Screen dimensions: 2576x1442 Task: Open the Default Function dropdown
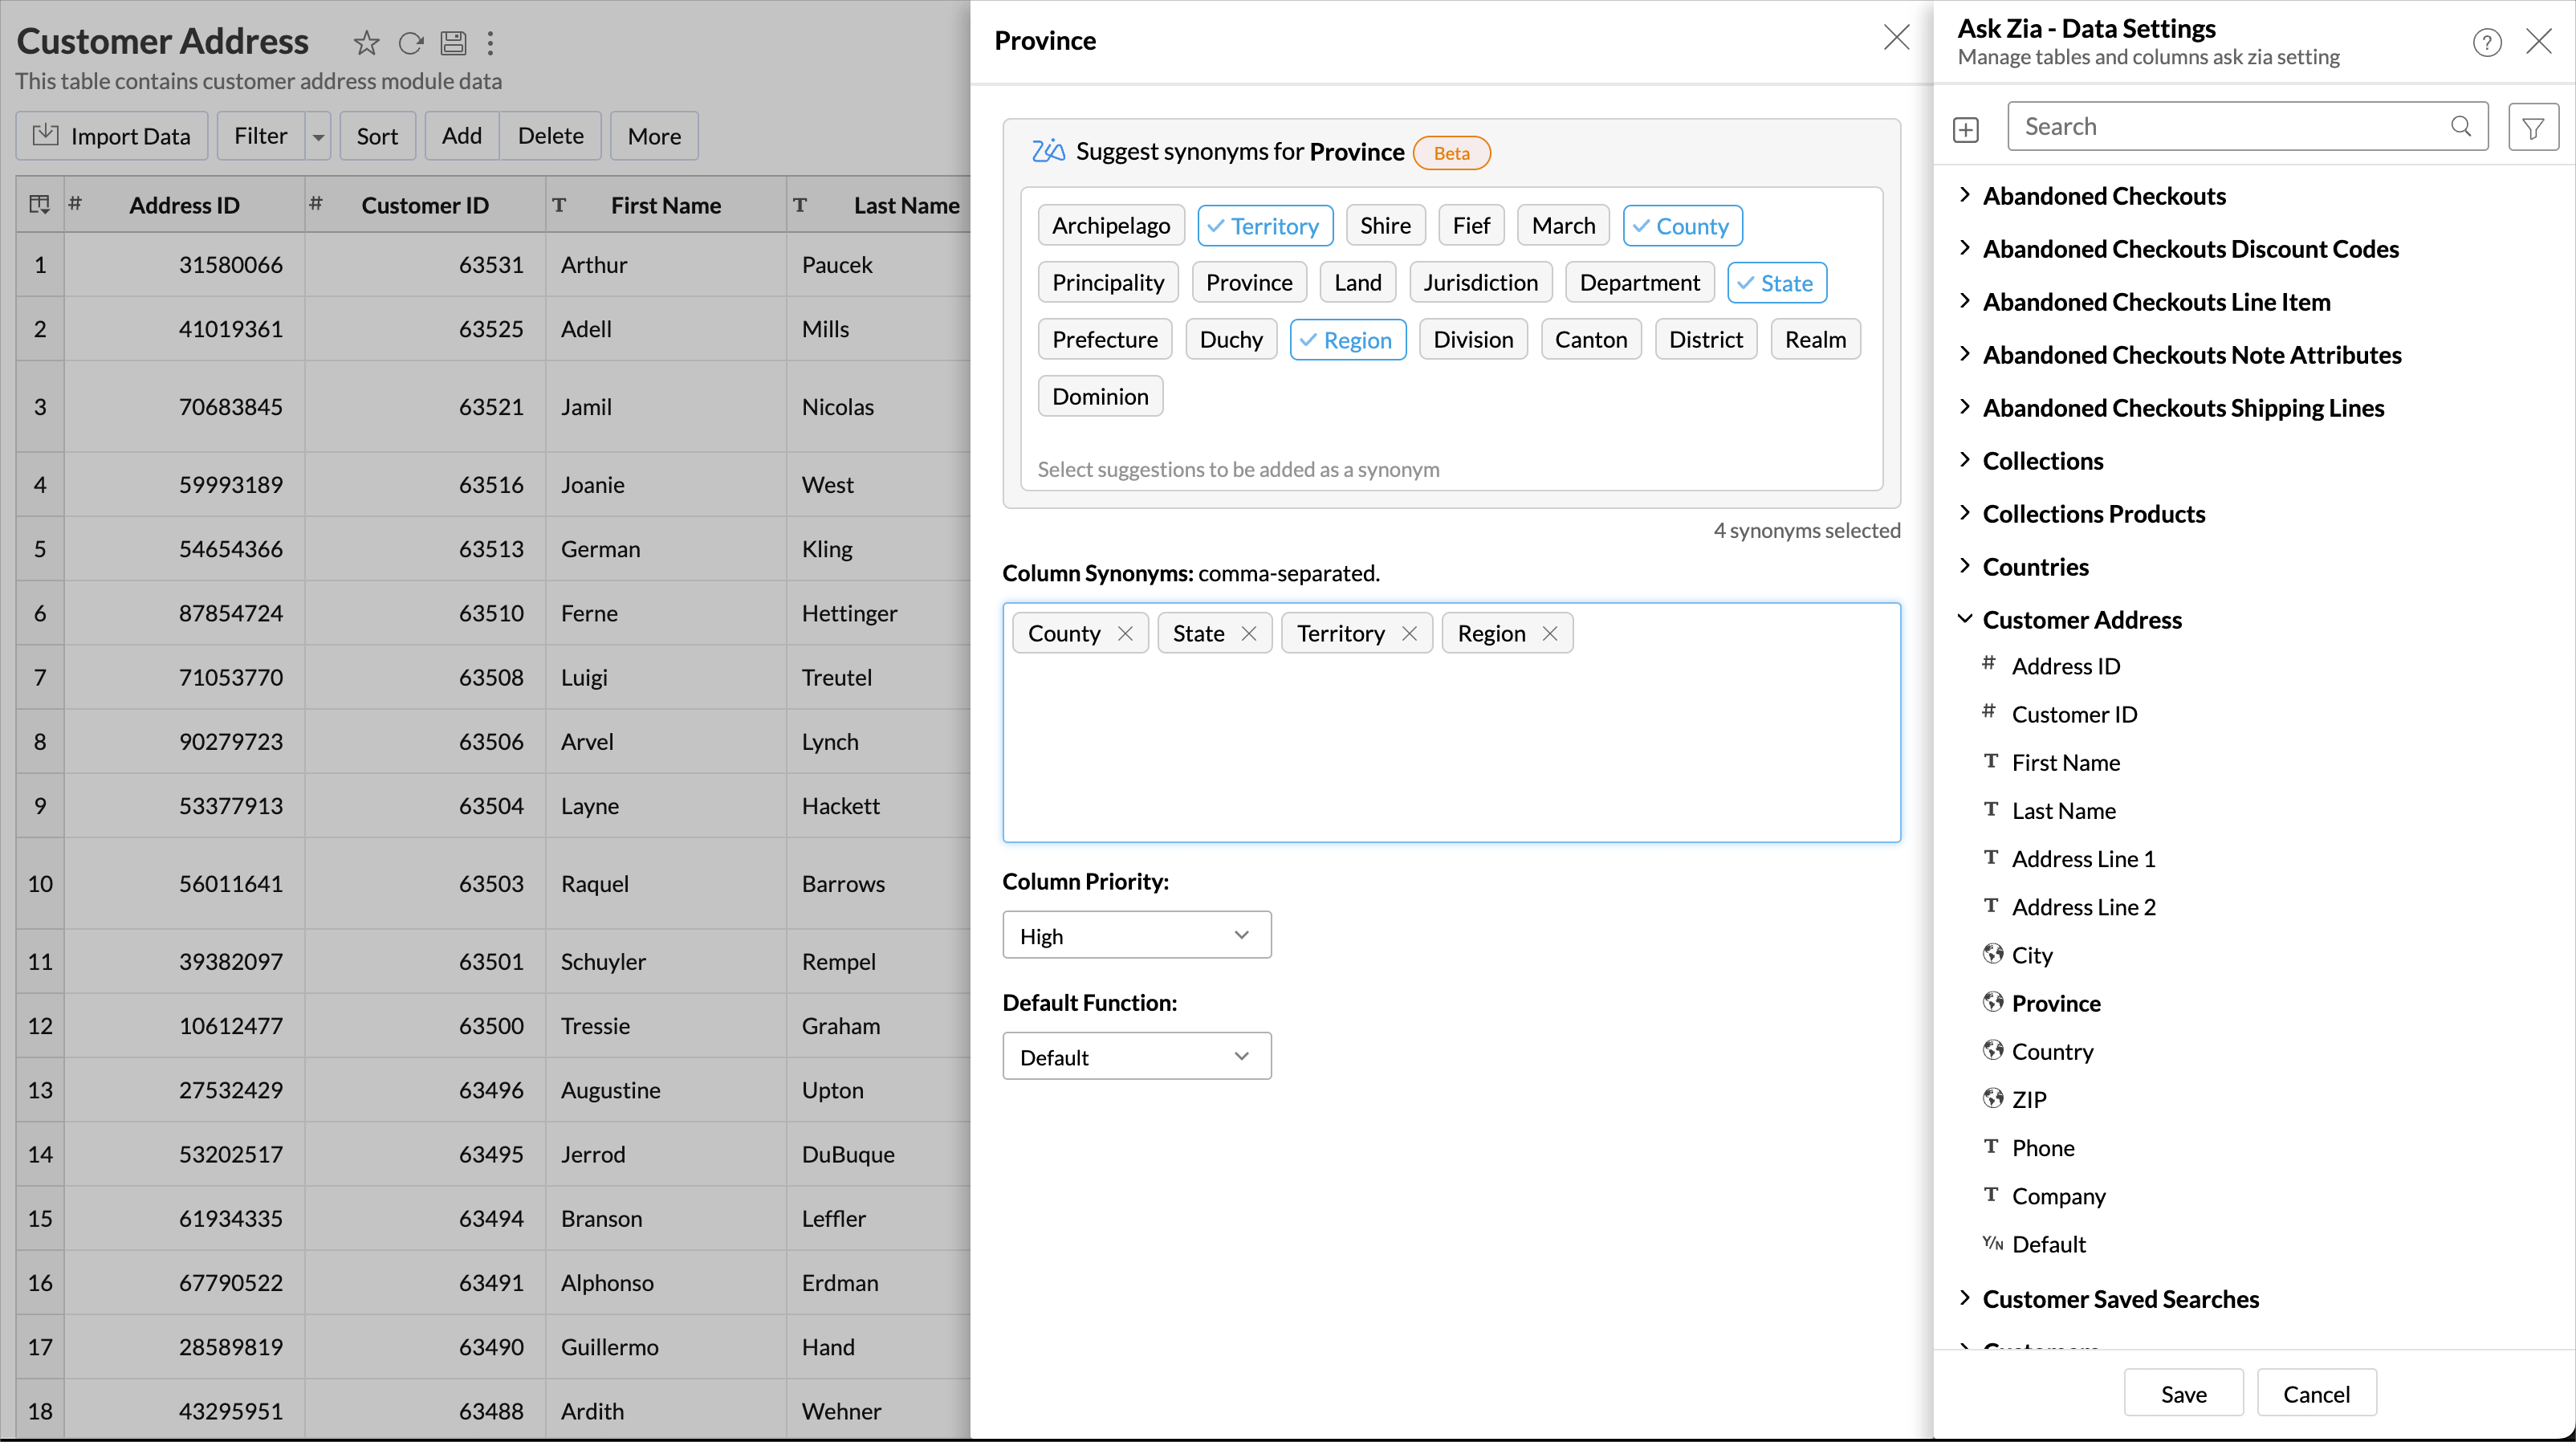click(1136, 1056)
